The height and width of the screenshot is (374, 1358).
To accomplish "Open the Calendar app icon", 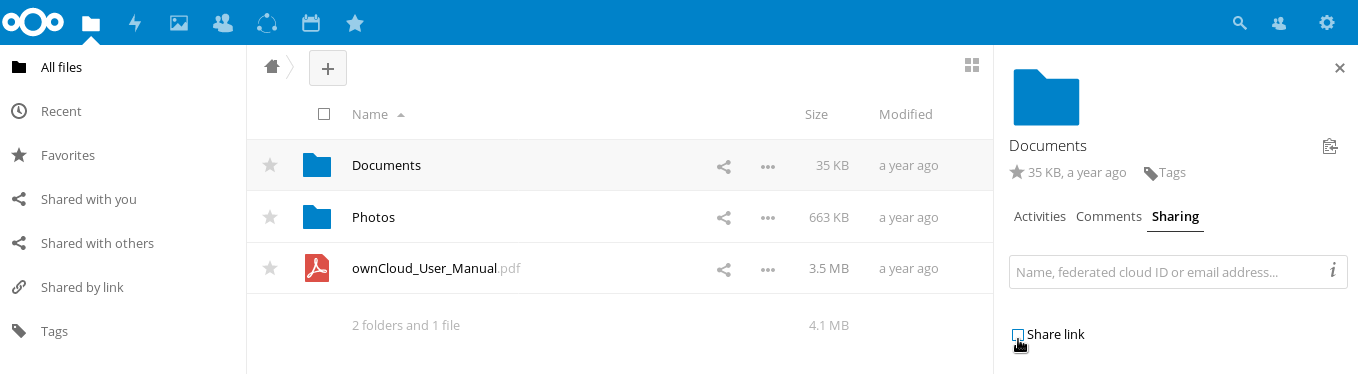I will 310,23.
